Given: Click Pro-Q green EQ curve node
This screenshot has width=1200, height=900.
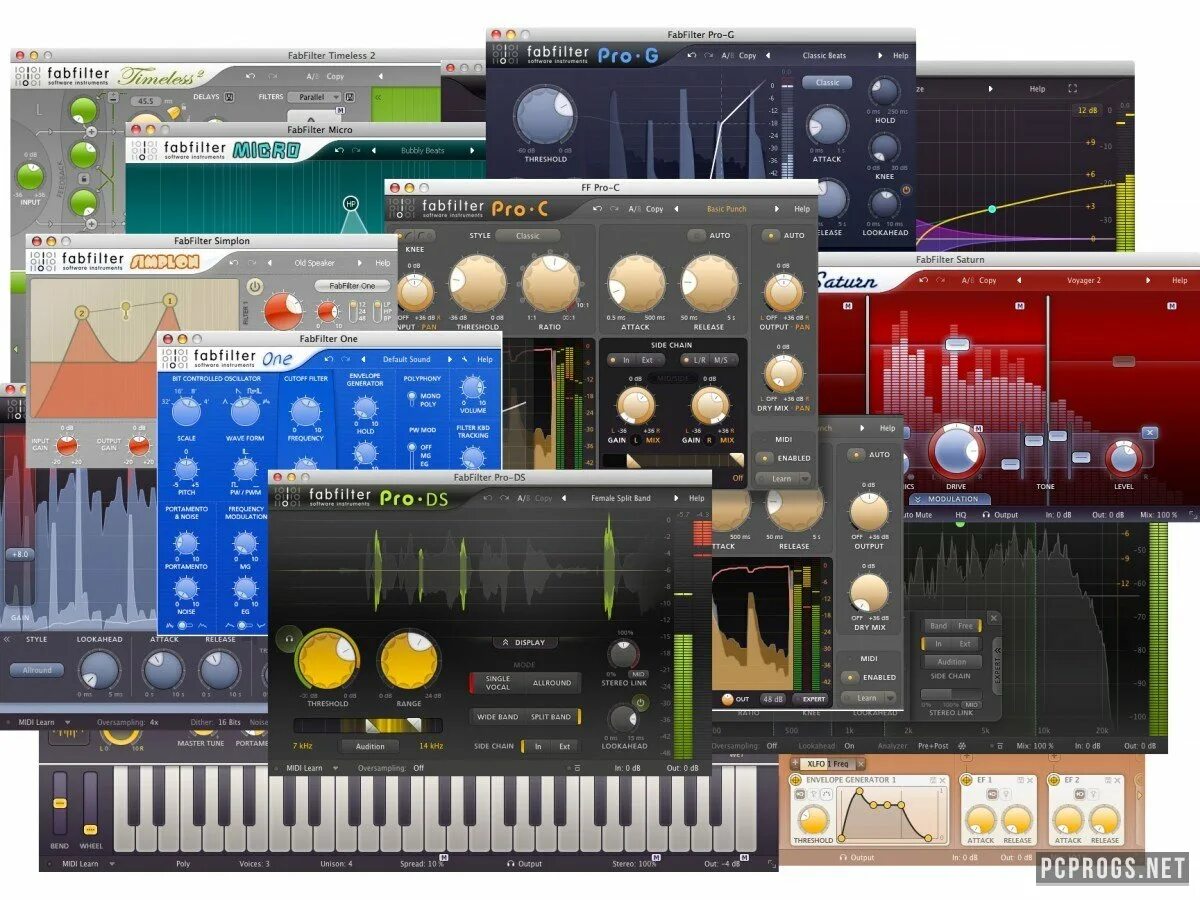Looking at the screenshot, I should click(992, 209).
